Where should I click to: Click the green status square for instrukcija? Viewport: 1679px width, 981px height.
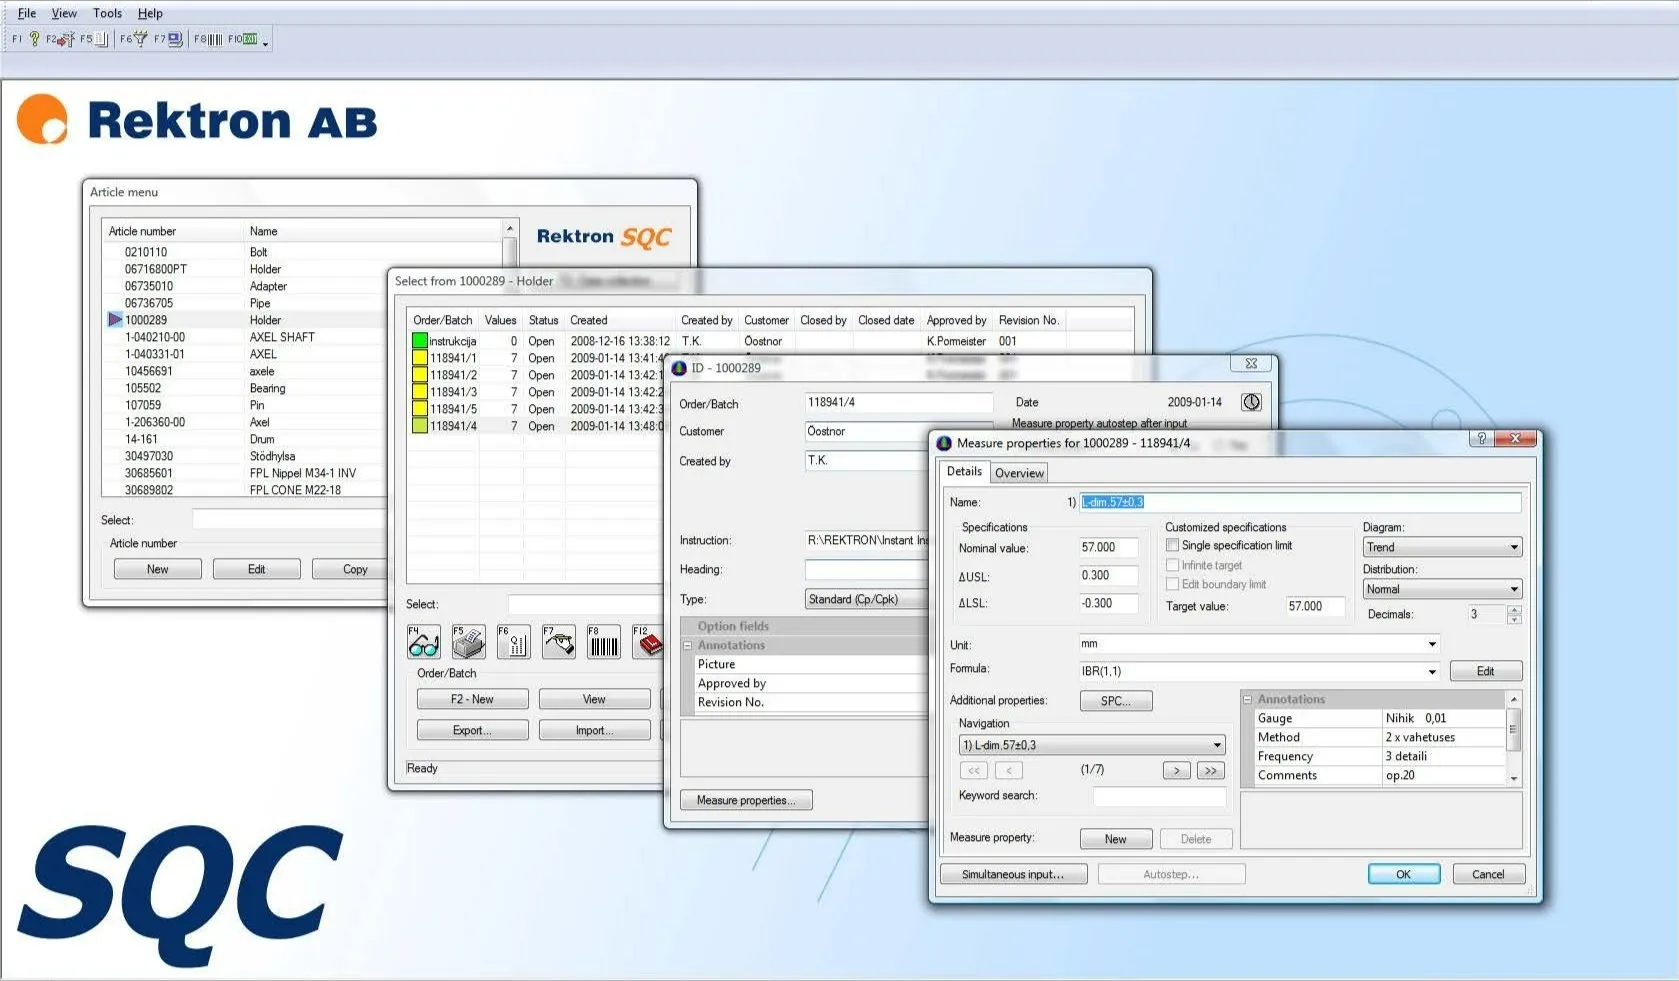420,341
